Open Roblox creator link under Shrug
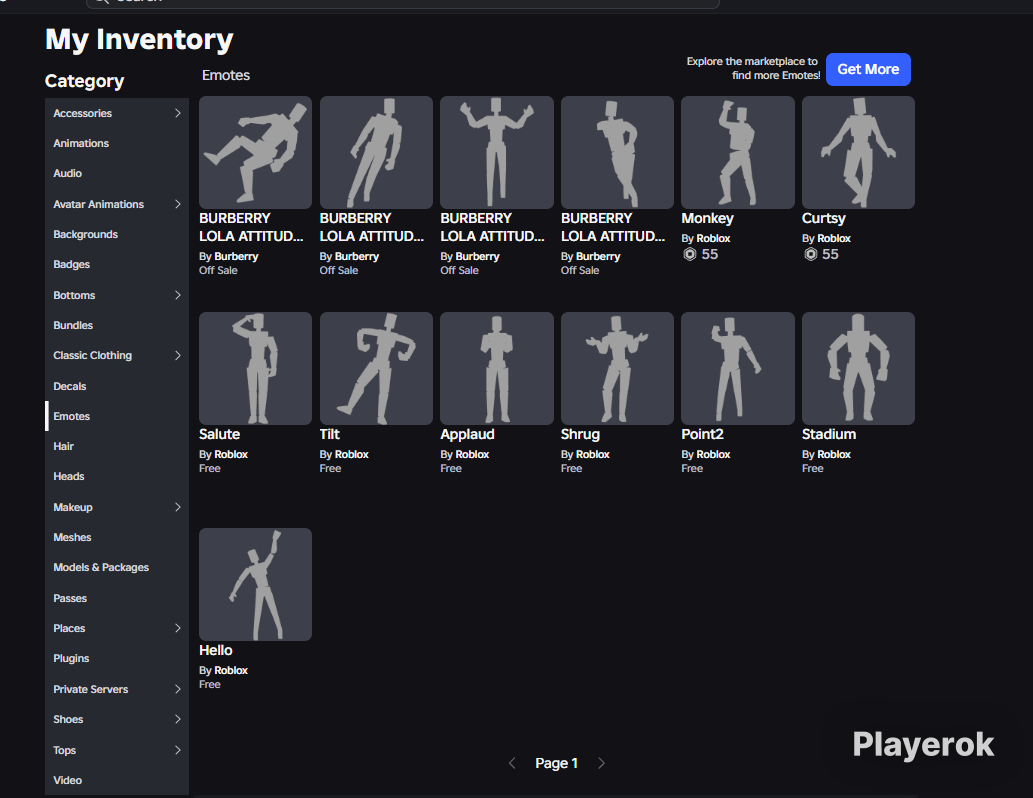Screen dimensions: 1033x798 [593, 454]
